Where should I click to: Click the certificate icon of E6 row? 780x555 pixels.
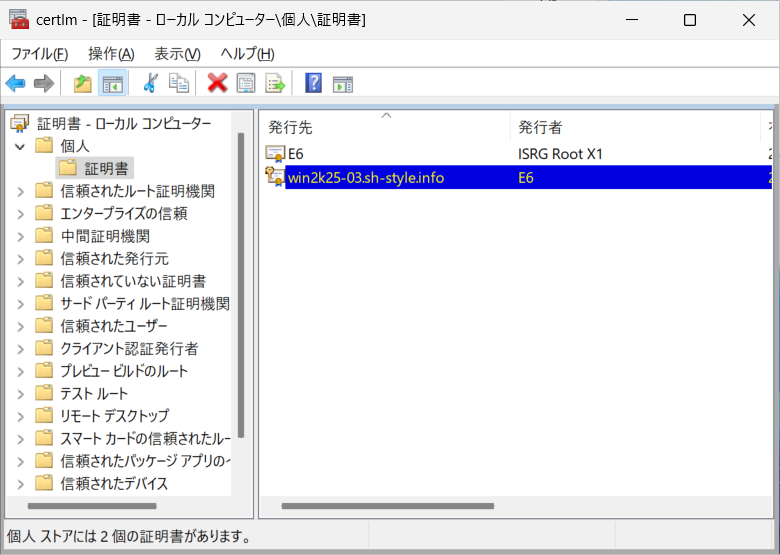275,154
